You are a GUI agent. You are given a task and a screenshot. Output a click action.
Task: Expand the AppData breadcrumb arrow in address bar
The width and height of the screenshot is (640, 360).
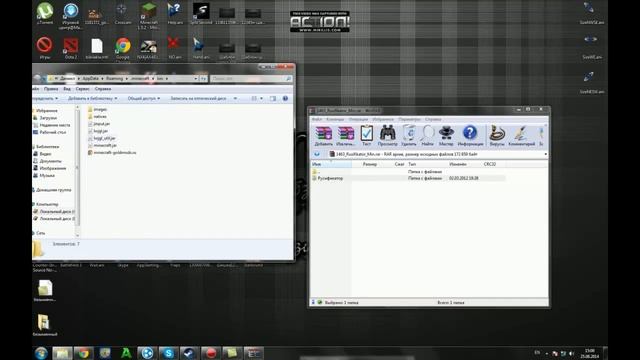pyautogui.click(x=102, y=78)
